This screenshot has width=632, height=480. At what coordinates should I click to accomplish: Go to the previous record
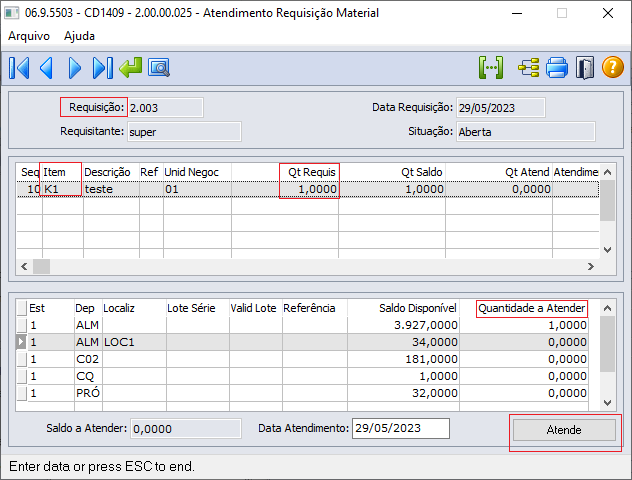(46, 68)
